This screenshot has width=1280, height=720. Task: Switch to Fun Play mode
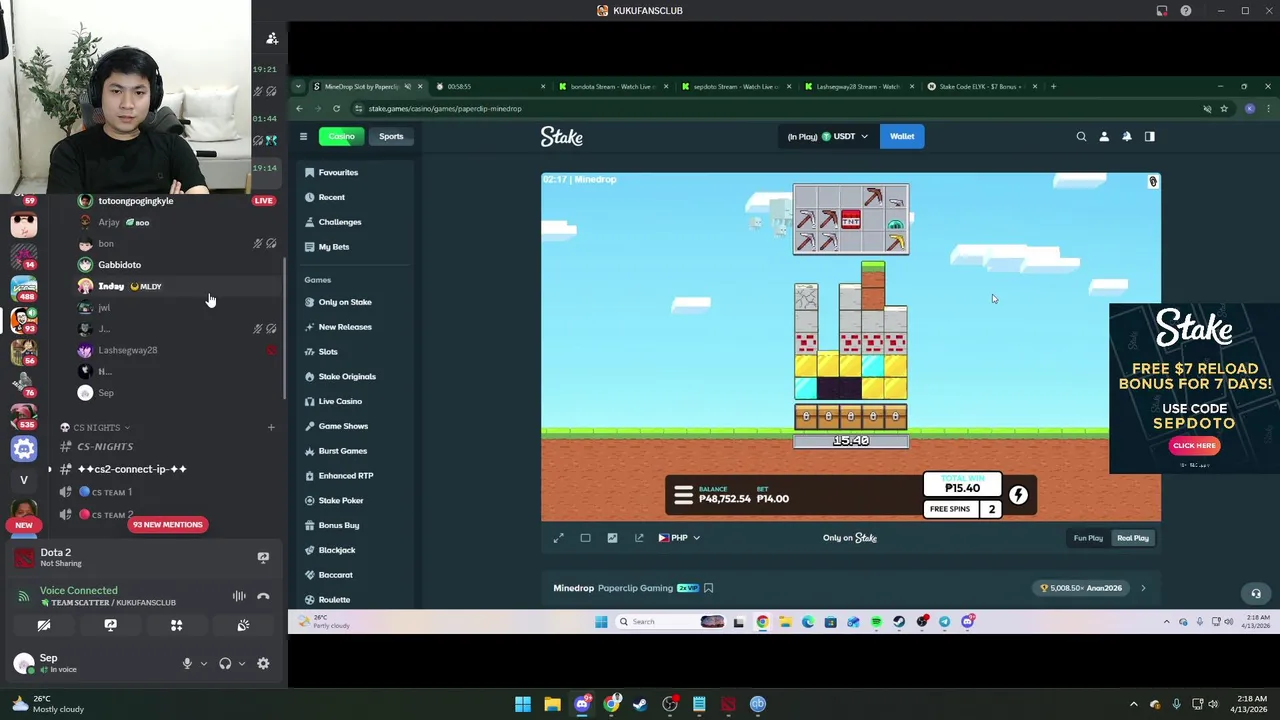pyautogui.click(x=1088, y=538)
